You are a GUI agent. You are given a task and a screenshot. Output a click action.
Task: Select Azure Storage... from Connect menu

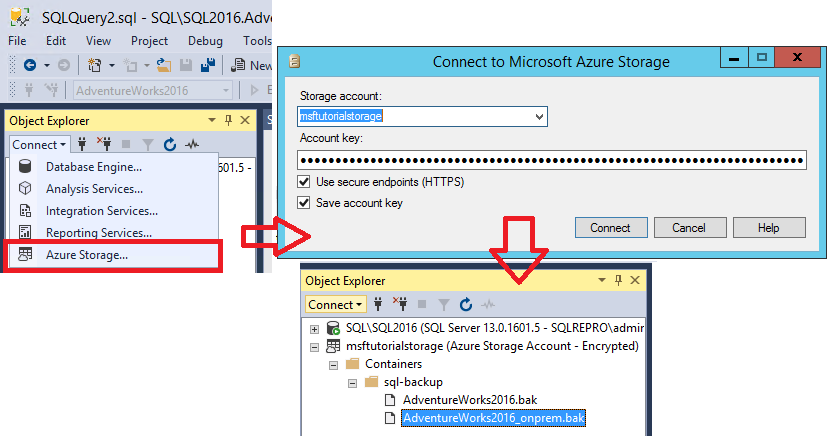(x=113, y=255)
